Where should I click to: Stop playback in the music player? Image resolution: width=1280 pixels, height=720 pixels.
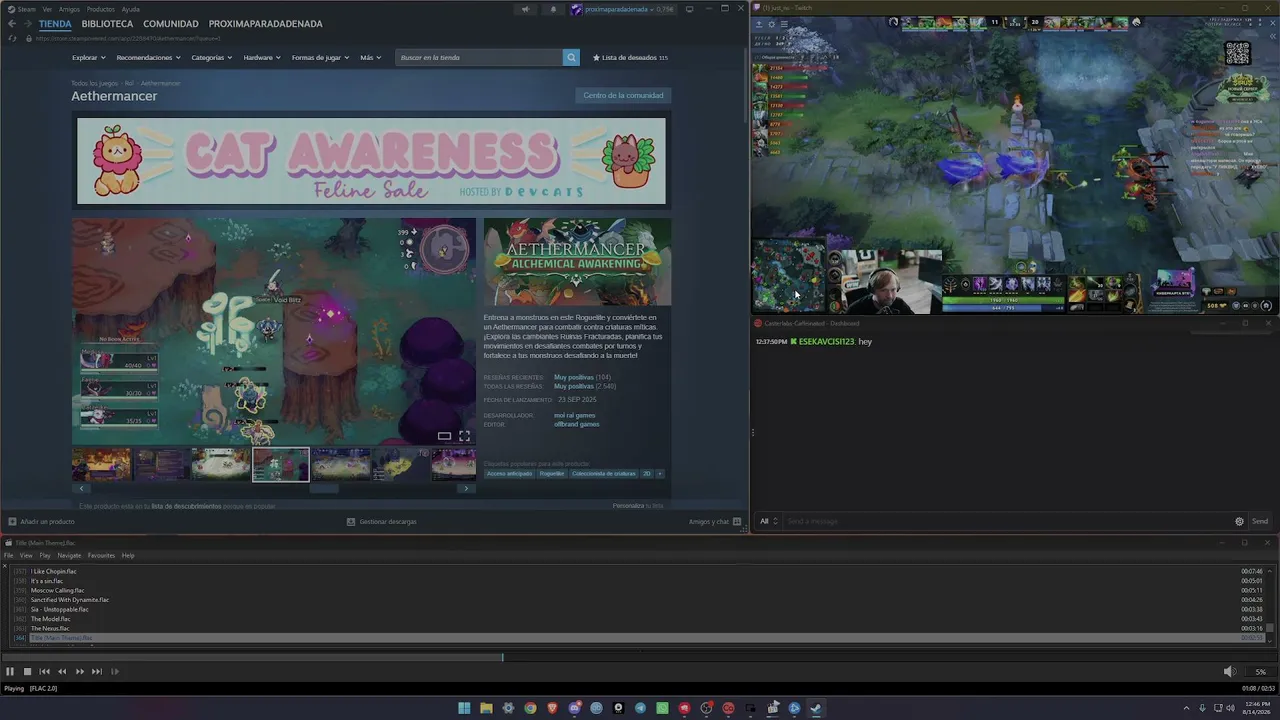tap(28, 672)
